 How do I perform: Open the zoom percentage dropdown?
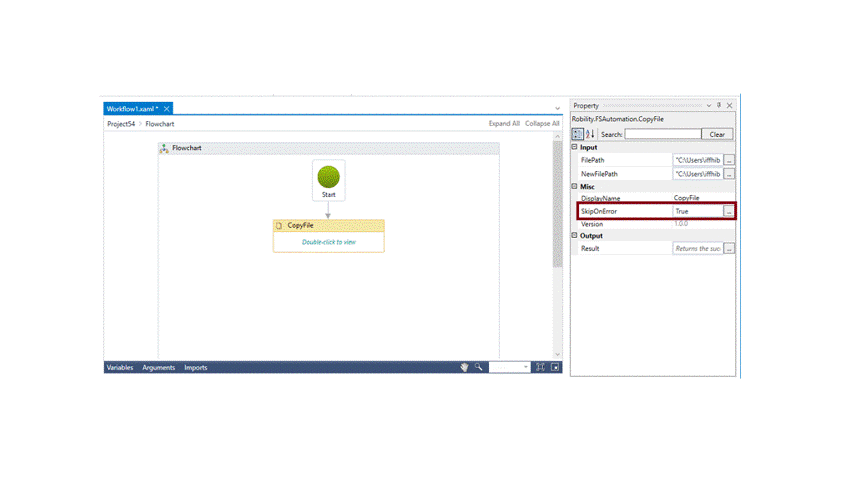525,367
